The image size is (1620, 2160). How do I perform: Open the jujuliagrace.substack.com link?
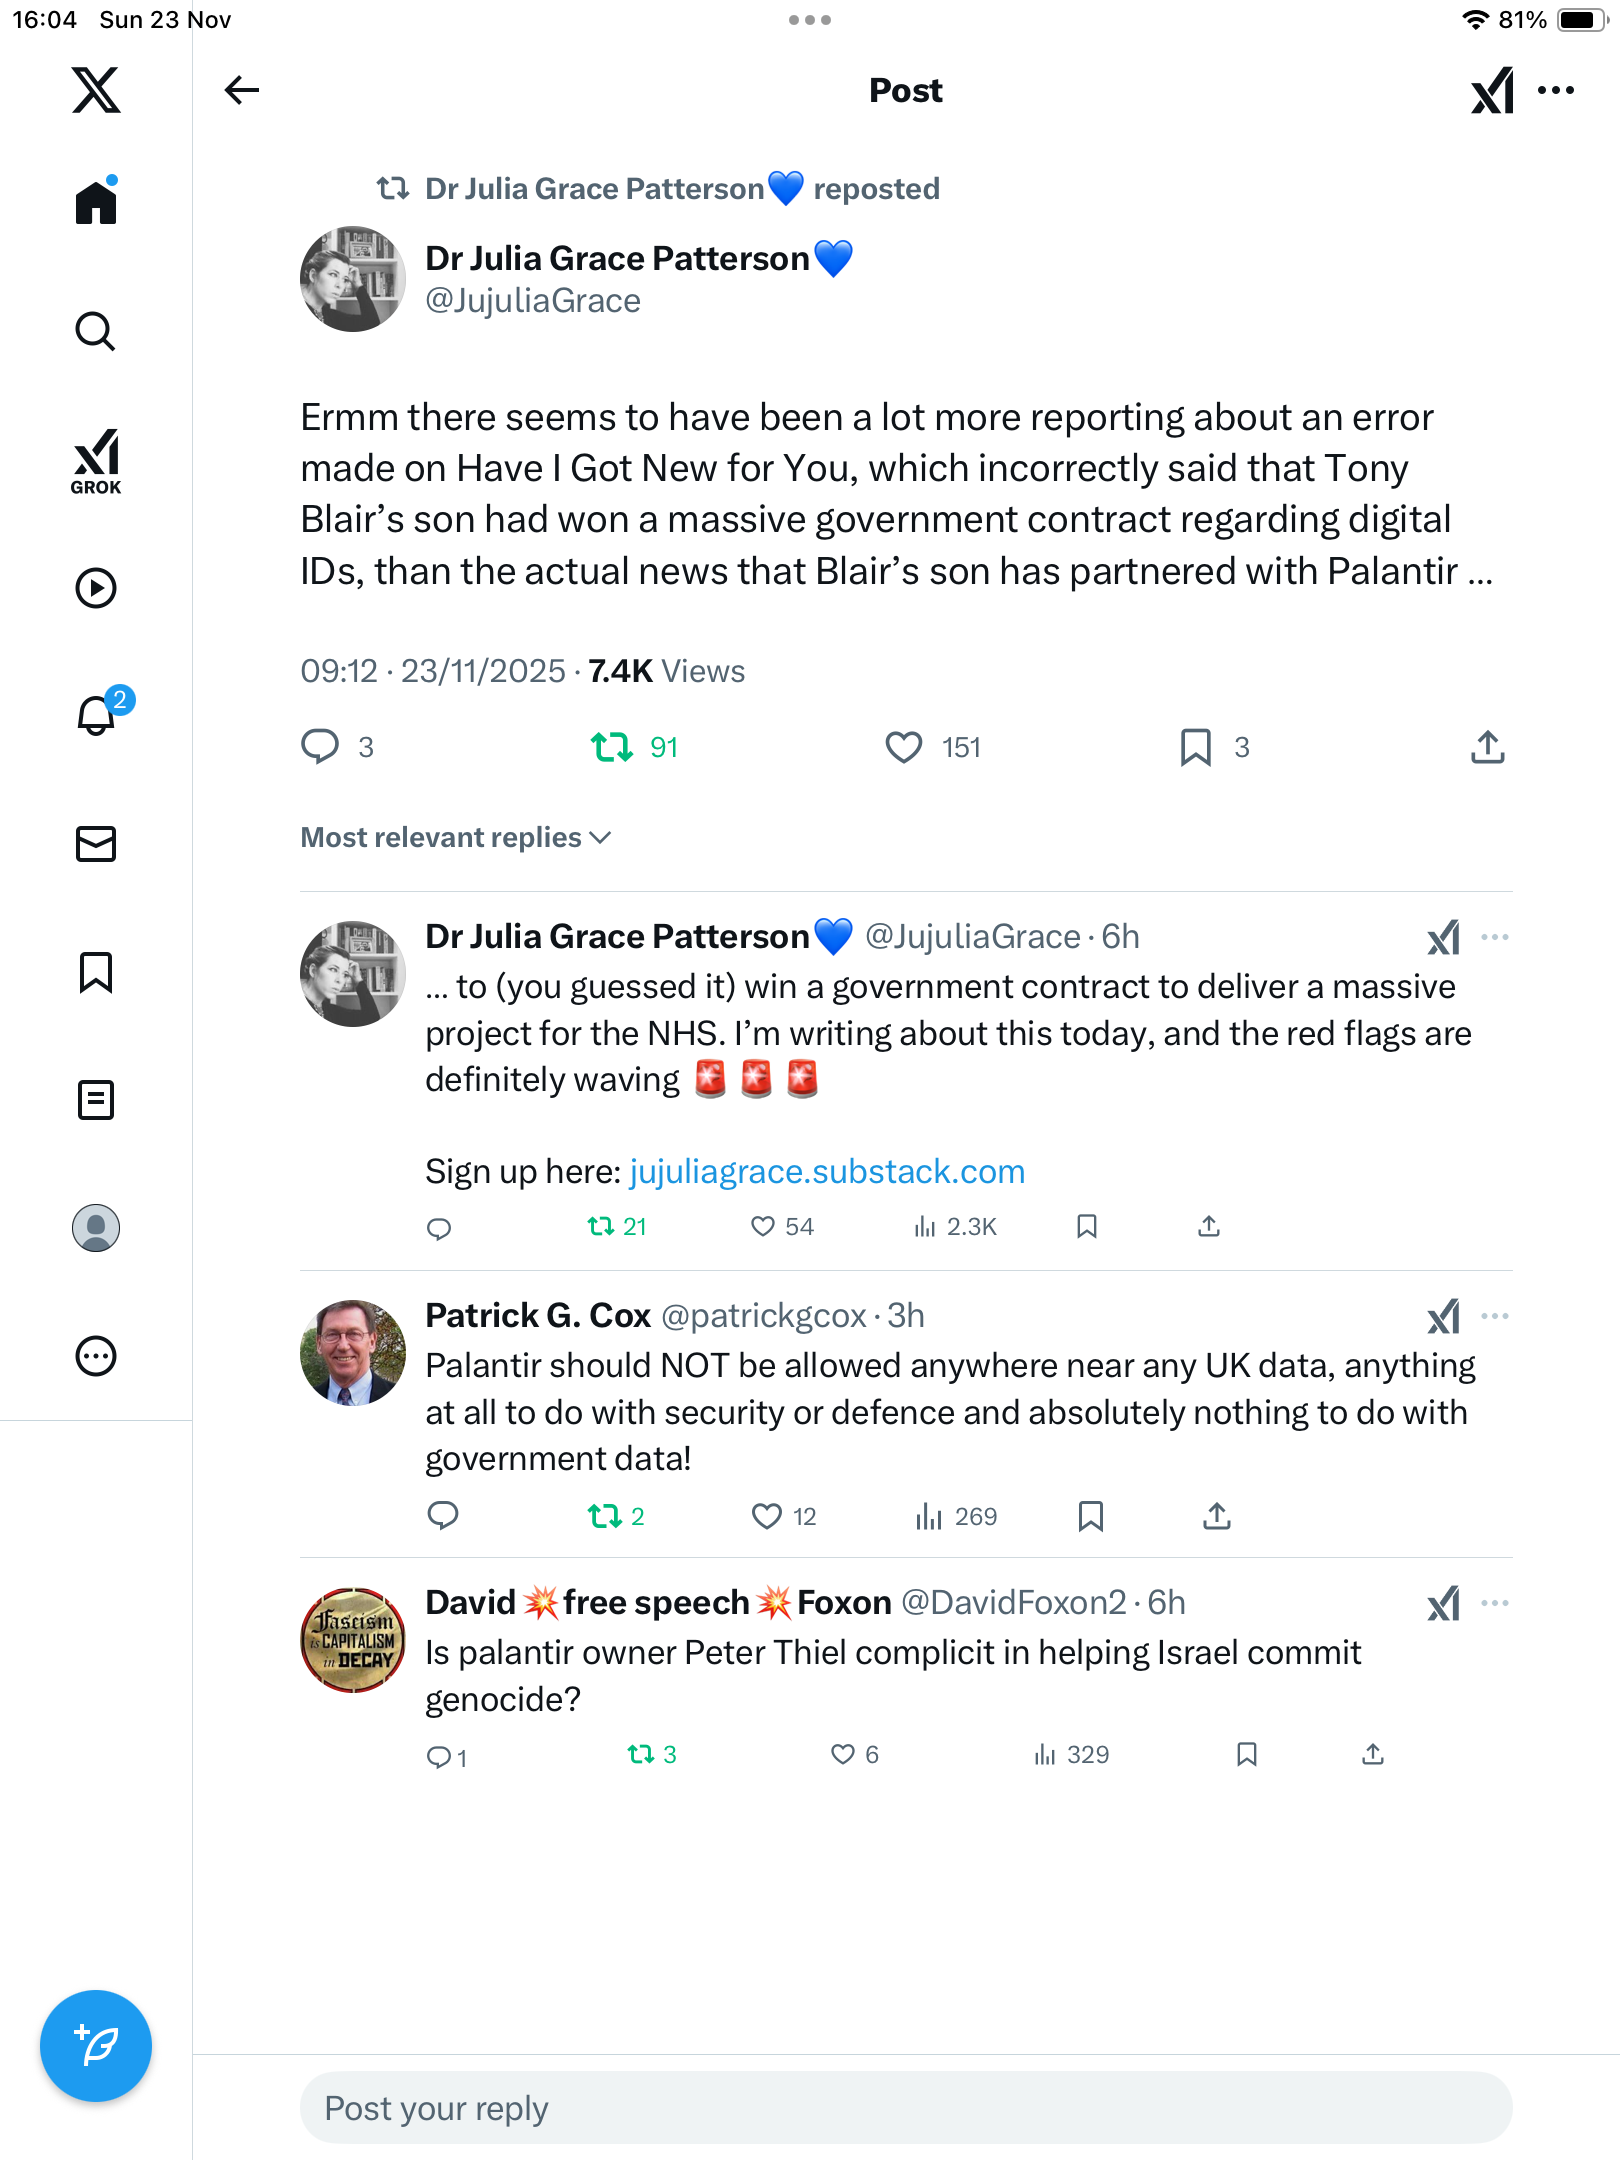827,1171
